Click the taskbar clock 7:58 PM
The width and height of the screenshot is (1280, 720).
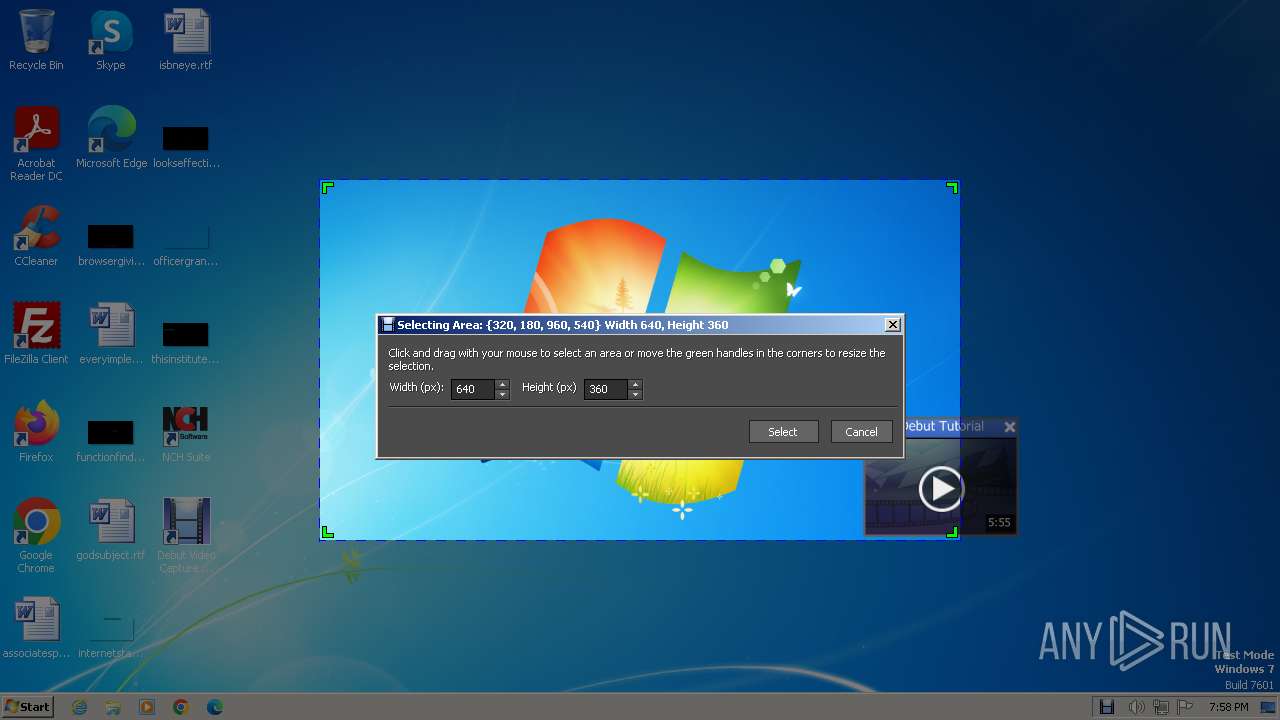pos(1228,707)
